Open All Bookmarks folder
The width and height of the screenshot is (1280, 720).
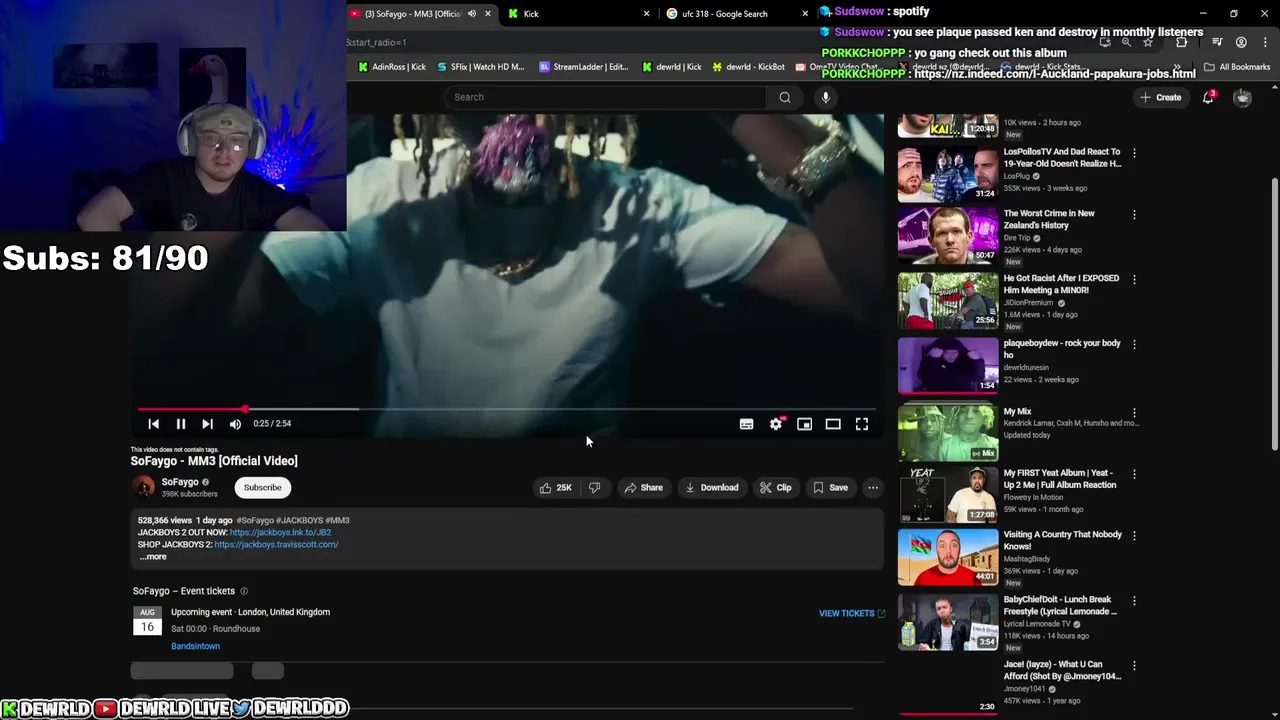[1237, 67]
